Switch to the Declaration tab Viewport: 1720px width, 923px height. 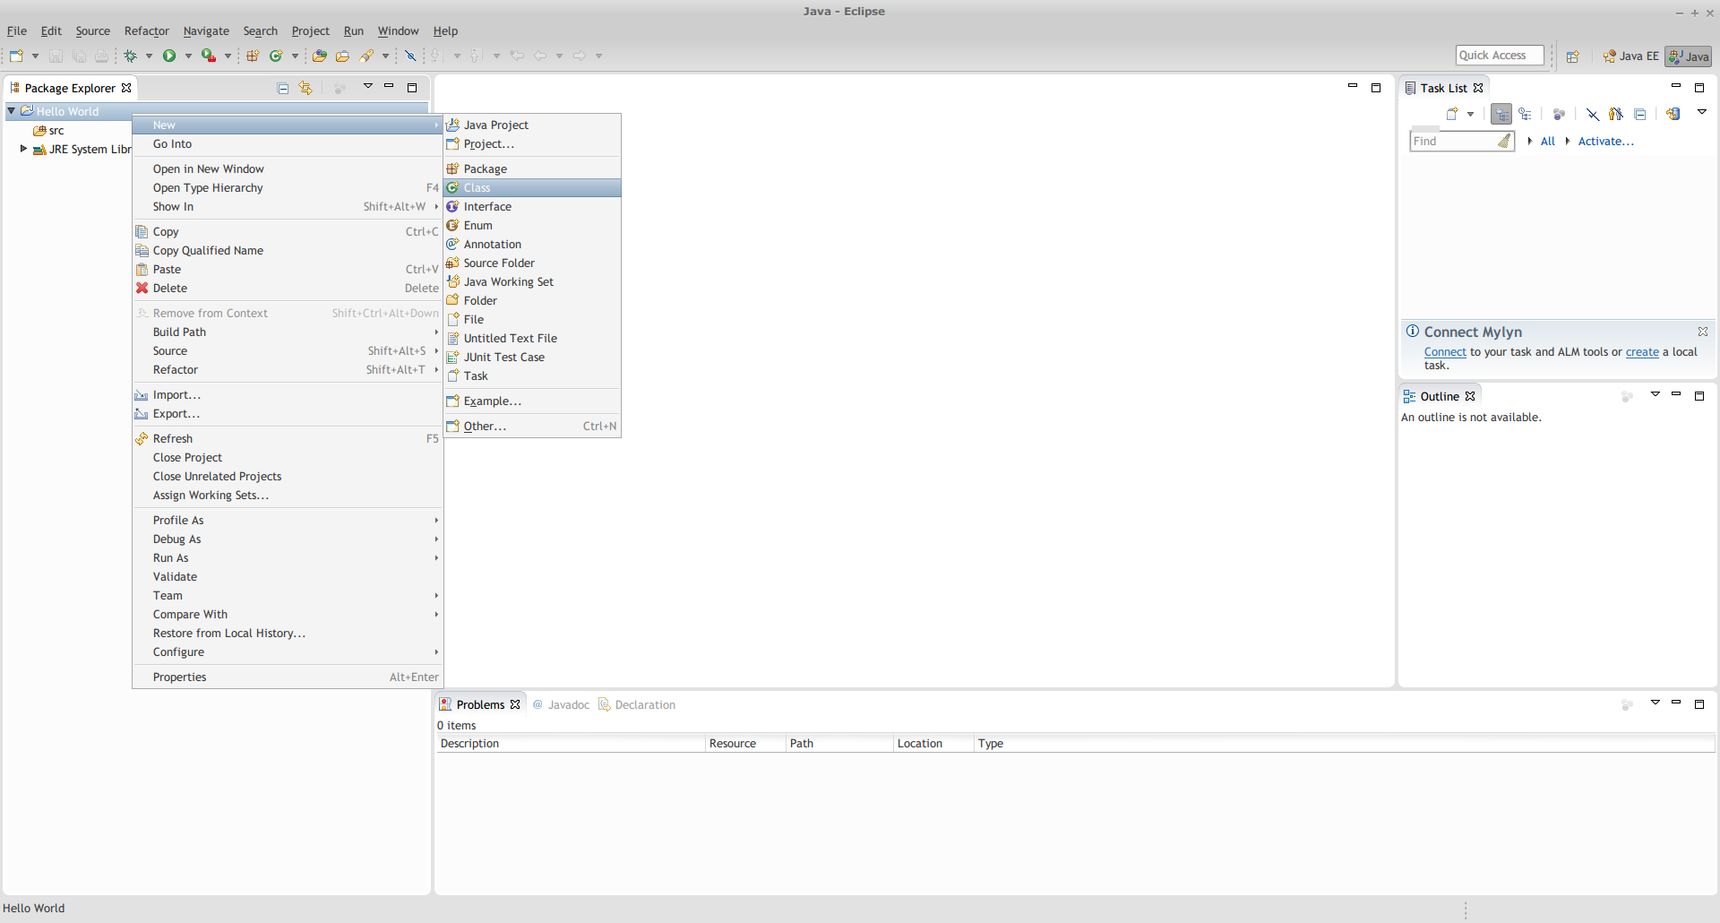click(x=637, y=705)
